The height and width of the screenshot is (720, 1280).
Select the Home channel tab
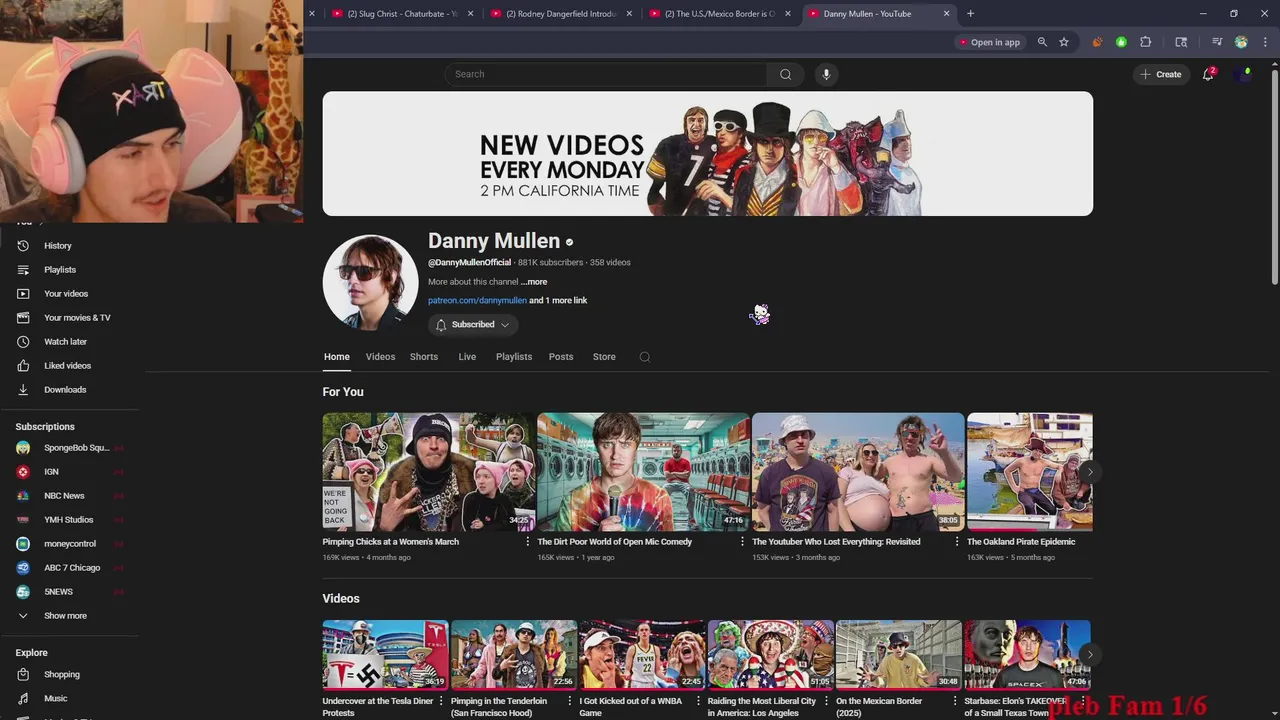tap(337, 357)
